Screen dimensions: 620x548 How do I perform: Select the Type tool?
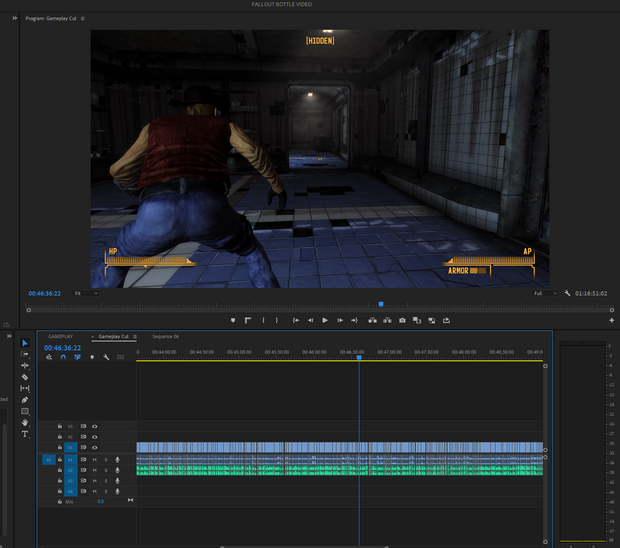25,434
